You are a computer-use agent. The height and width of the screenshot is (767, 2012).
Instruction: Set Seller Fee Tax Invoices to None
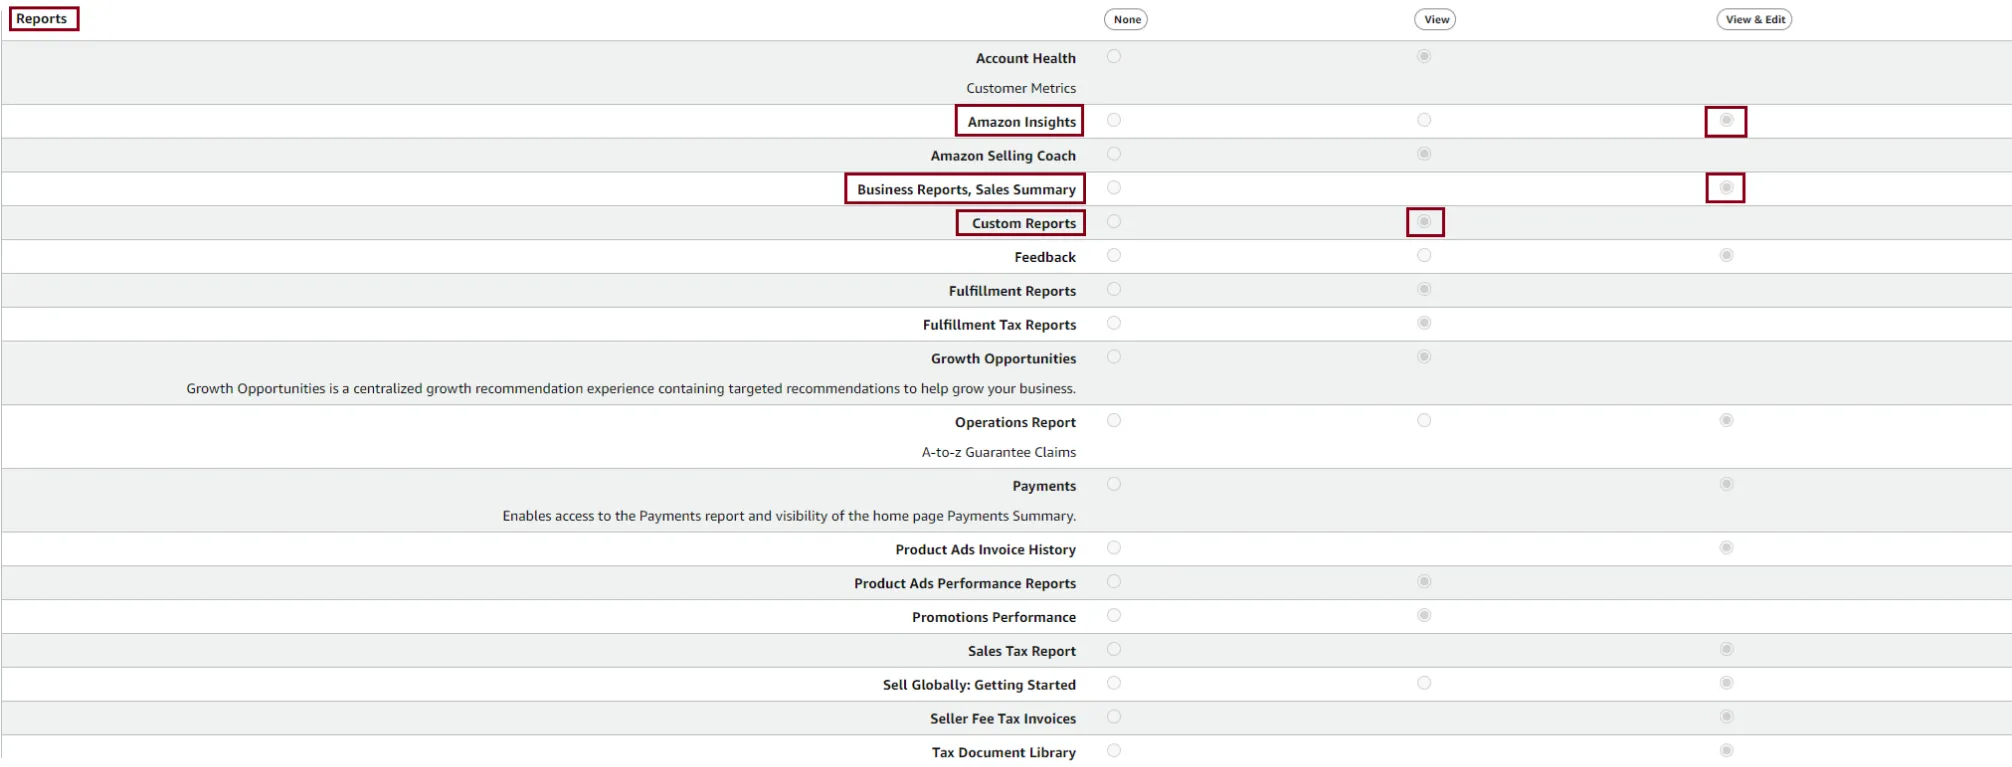coord(1114,717)
